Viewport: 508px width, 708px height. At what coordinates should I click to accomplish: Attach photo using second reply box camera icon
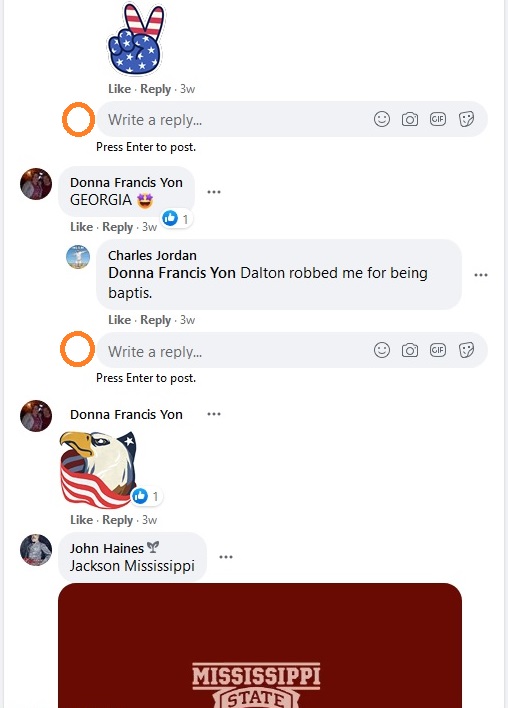pos(410,350)
